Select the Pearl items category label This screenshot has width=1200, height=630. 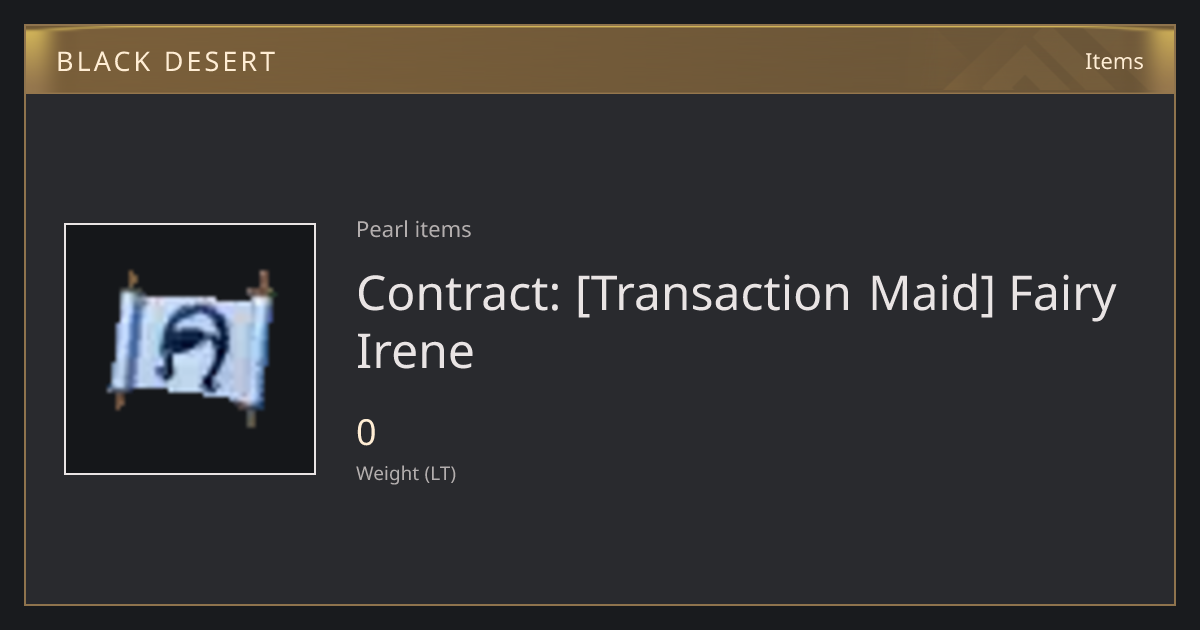tap(413, 229)
